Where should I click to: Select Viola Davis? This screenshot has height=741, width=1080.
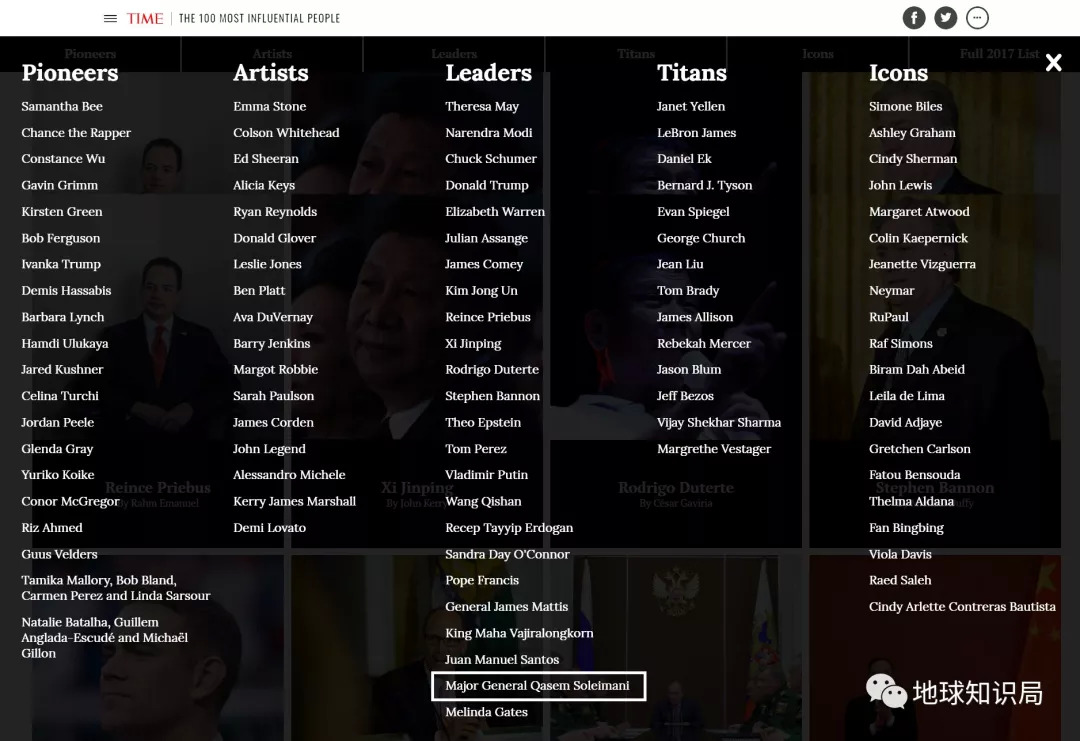coord(900,554)
